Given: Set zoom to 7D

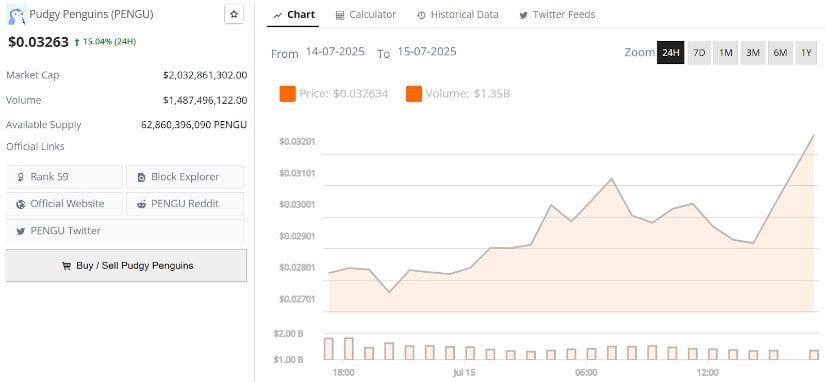Looking at the screenshot, I should tap(699, 53).
